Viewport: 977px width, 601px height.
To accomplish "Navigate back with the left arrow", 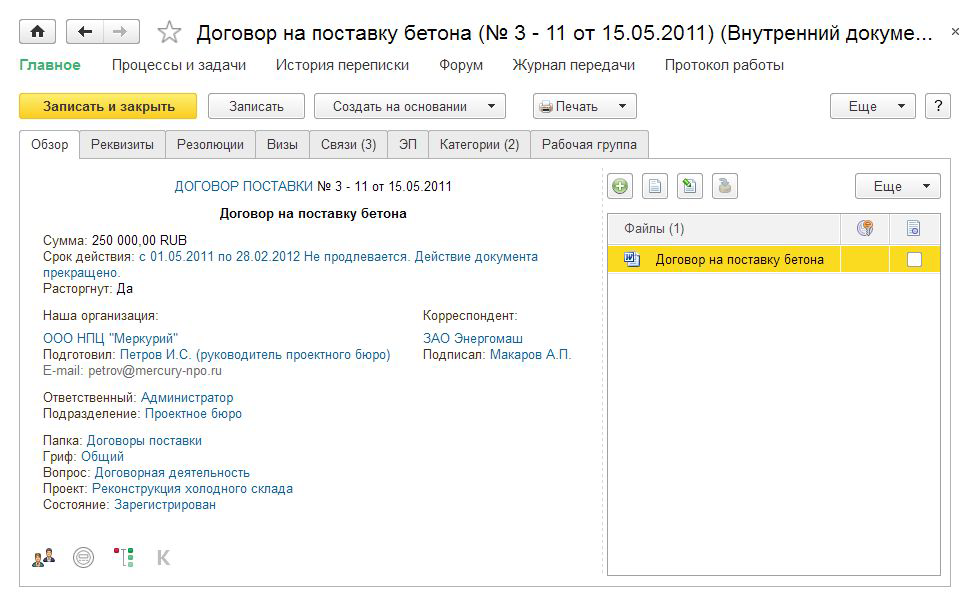I will [85, 32].
